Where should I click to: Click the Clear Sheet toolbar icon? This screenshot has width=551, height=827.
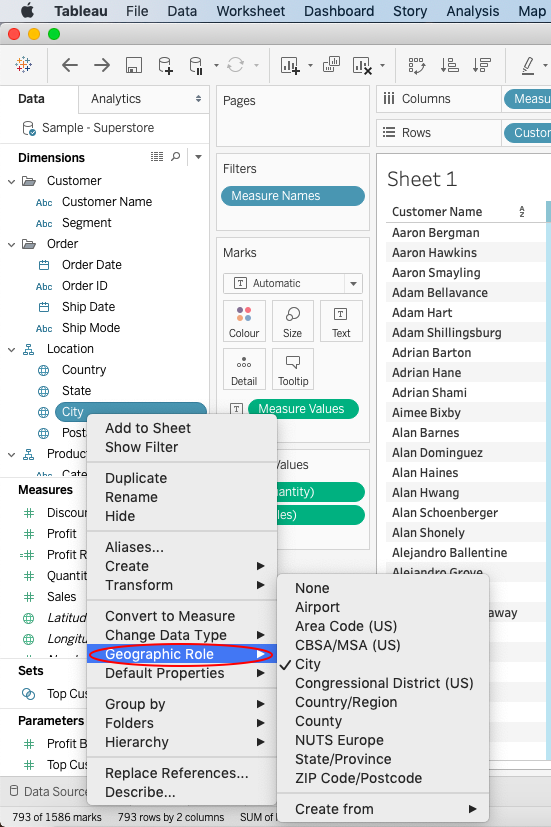pos(362,65)
